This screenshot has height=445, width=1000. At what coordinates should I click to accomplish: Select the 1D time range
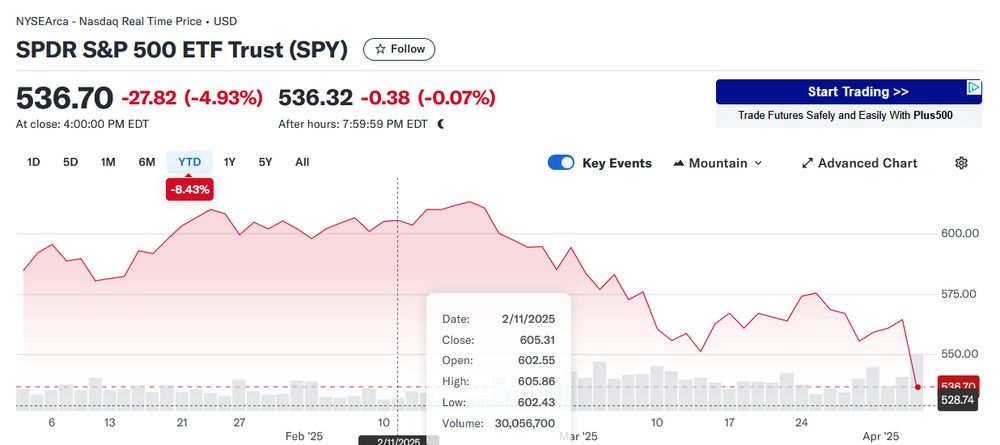click(x=33, y=162)
